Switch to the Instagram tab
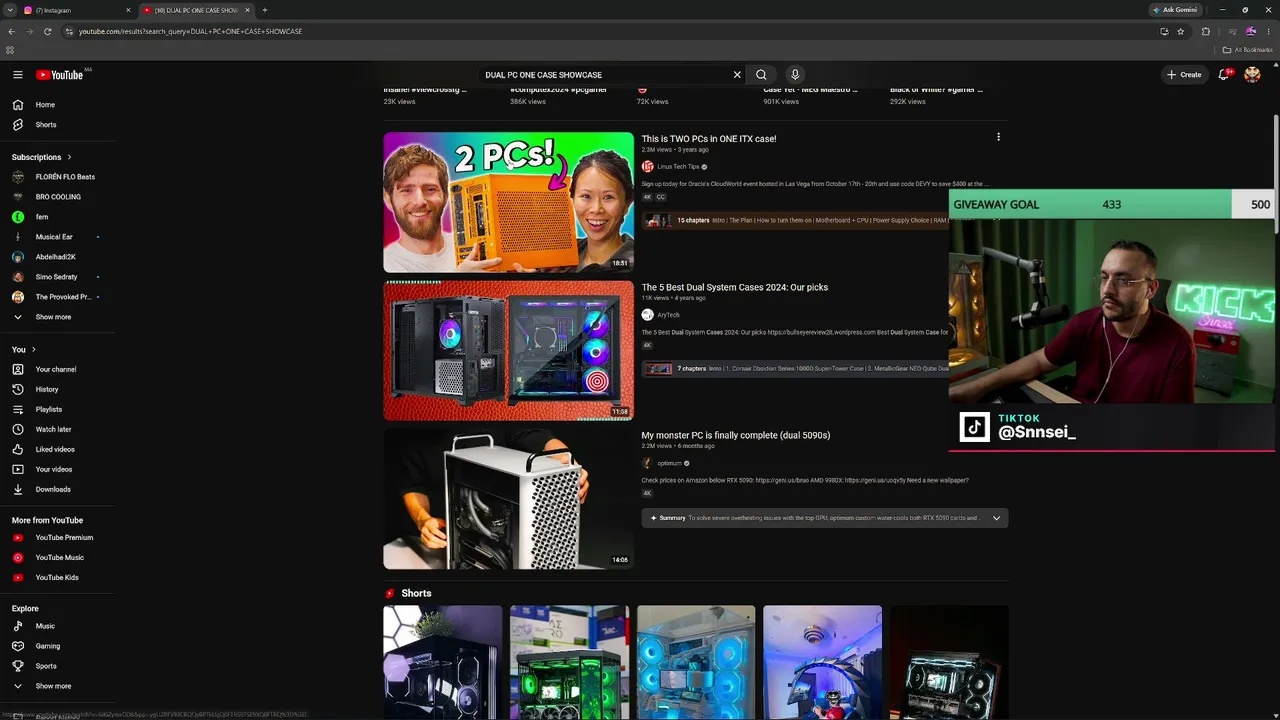The image size is (1280, 720). 77,10
